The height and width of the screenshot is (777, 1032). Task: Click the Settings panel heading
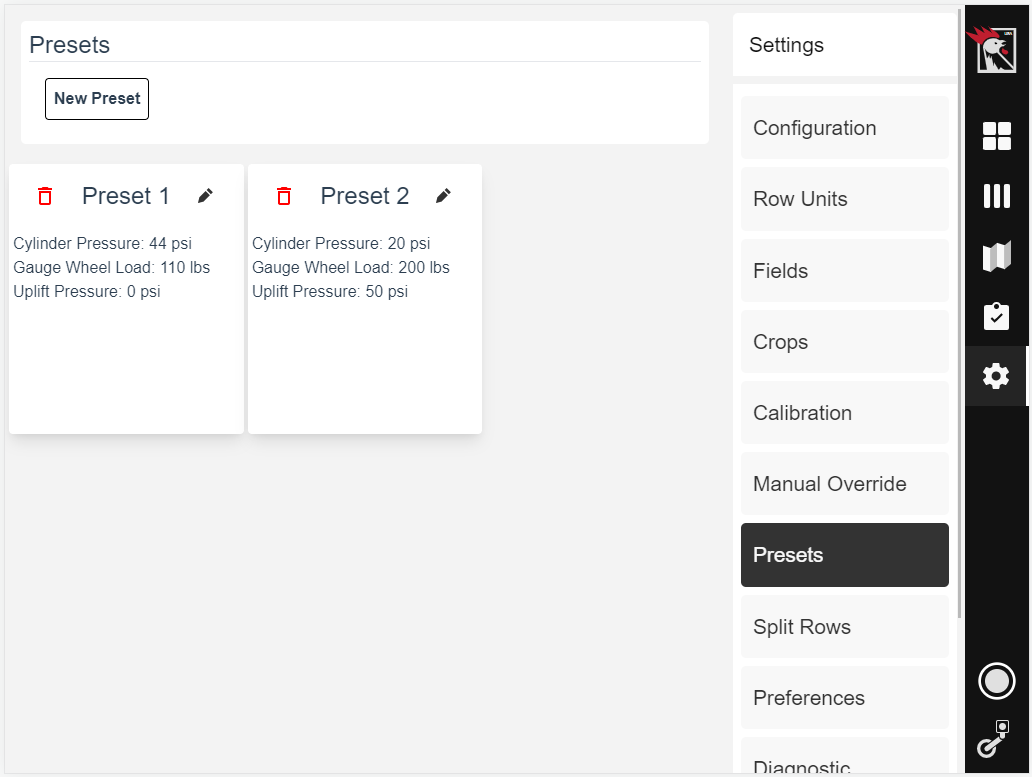787,45
